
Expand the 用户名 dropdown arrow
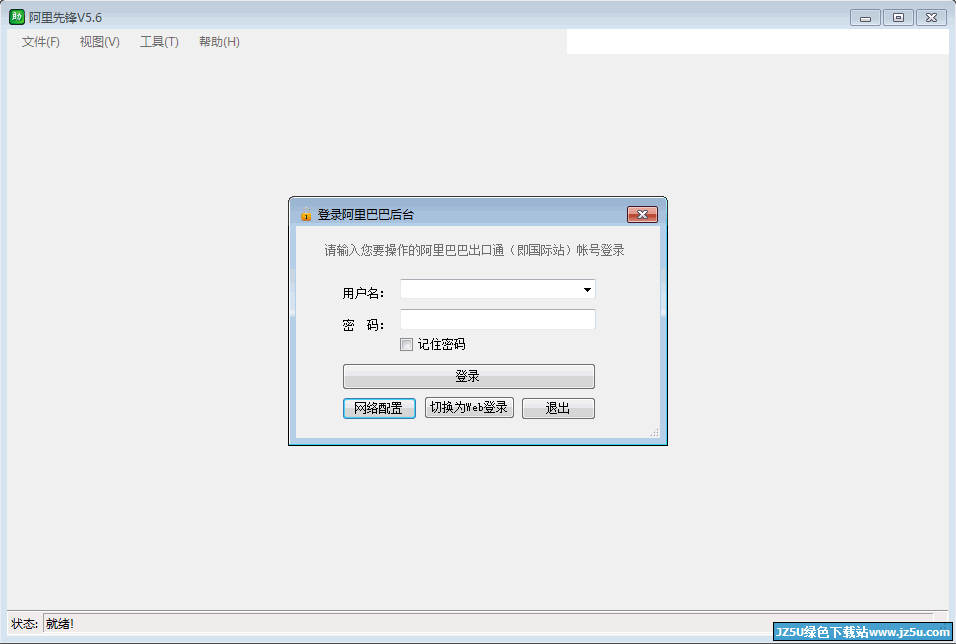(x=587, y=290)
